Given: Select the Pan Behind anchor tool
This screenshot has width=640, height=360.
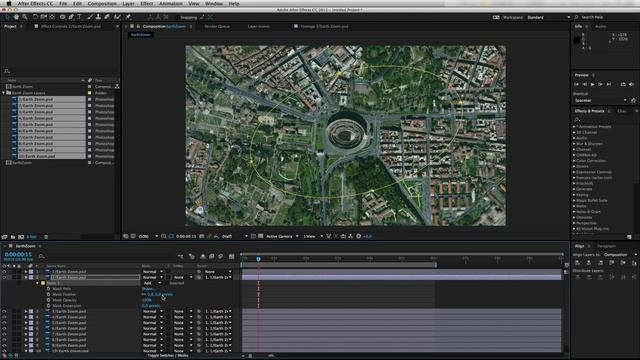Looking at the screenshot, I should [x=52, y=17].
